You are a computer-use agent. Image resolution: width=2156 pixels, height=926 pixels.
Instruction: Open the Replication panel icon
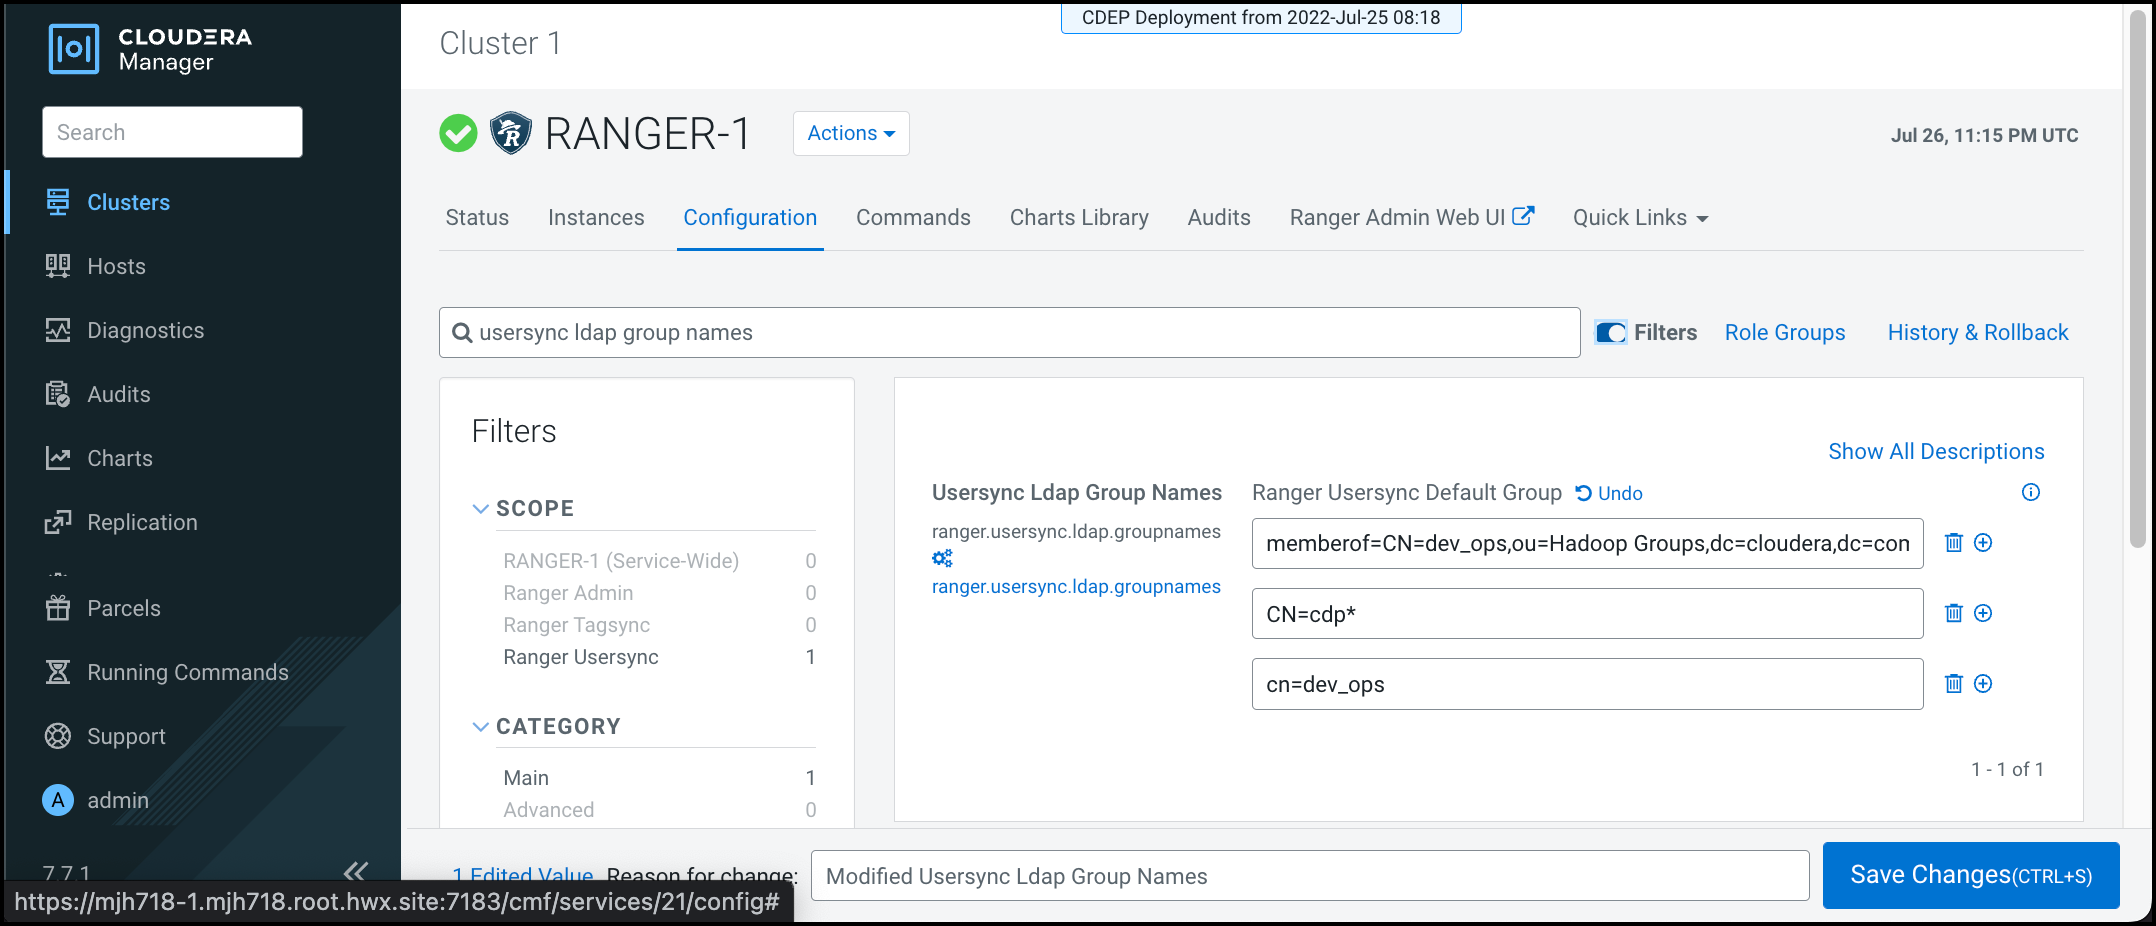point(57,521)
